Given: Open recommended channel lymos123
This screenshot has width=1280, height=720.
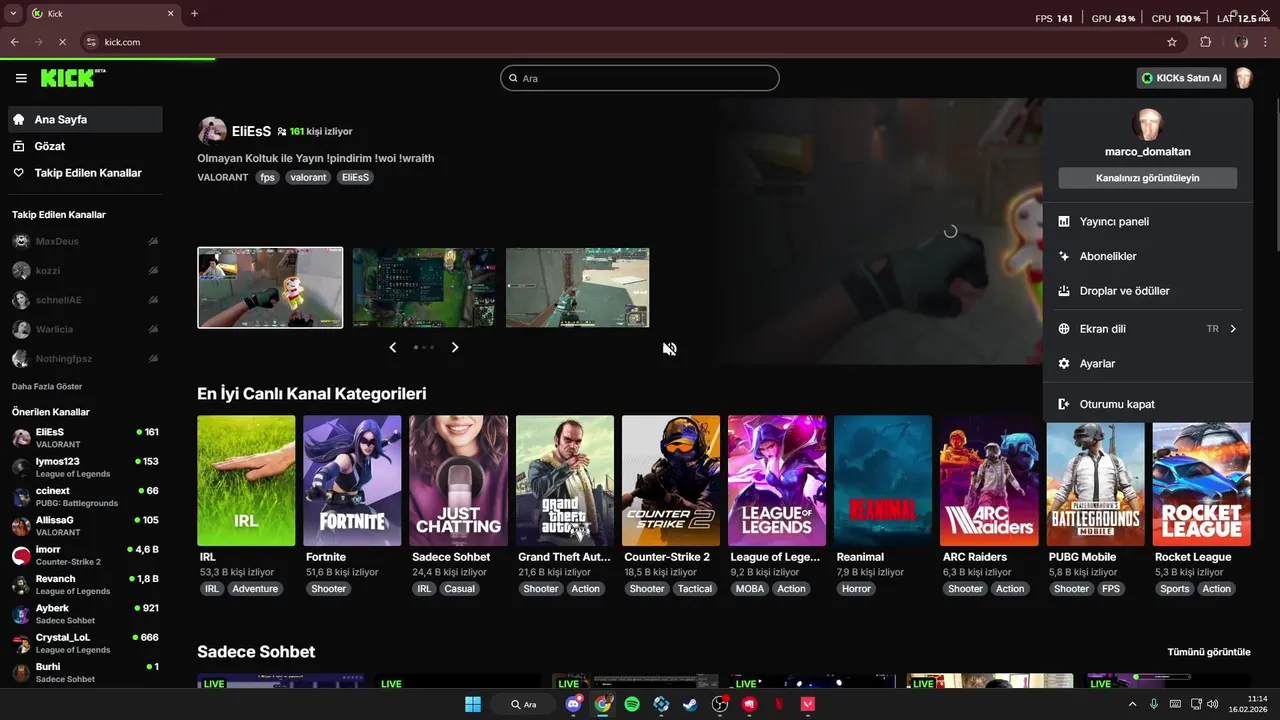Looking at the screenshot, I should [x=85, y=467].
